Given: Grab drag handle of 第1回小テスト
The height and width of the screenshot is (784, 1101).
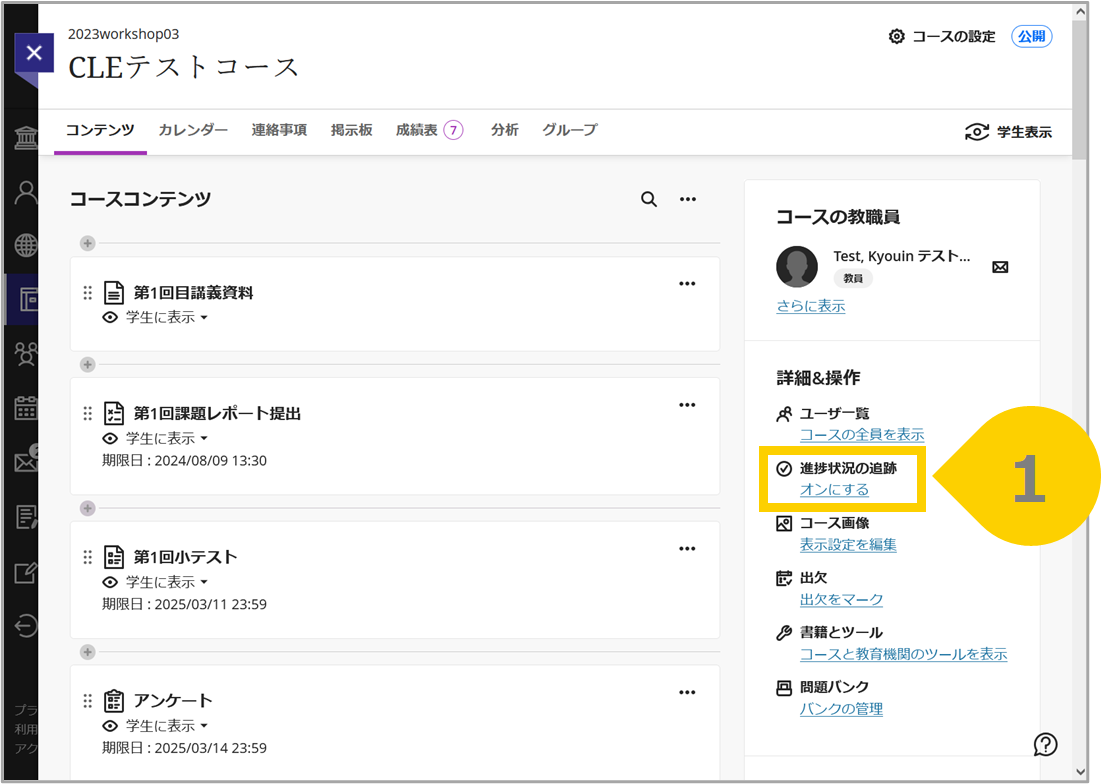Looking at the screenshot, I should [88, 557].
